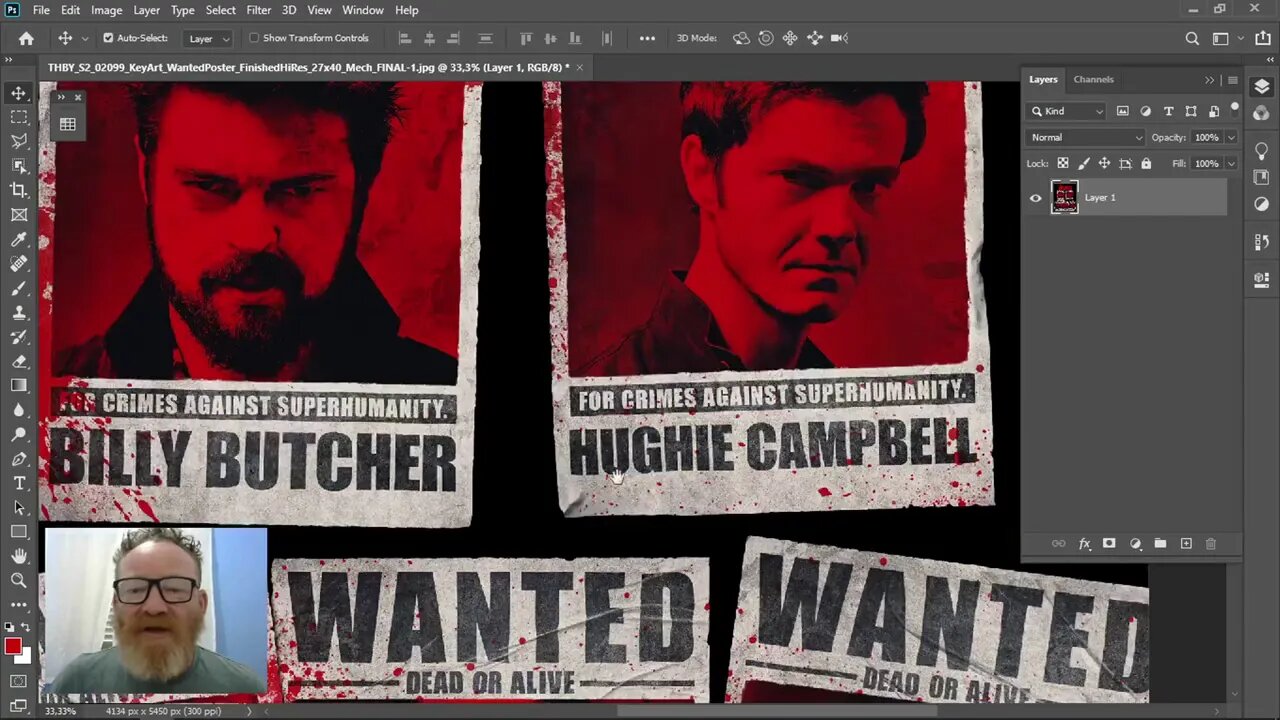This screenshot has width=1280, height=720.
Task: Click the Delete layer trash icon
Action: coord(1211,544)
